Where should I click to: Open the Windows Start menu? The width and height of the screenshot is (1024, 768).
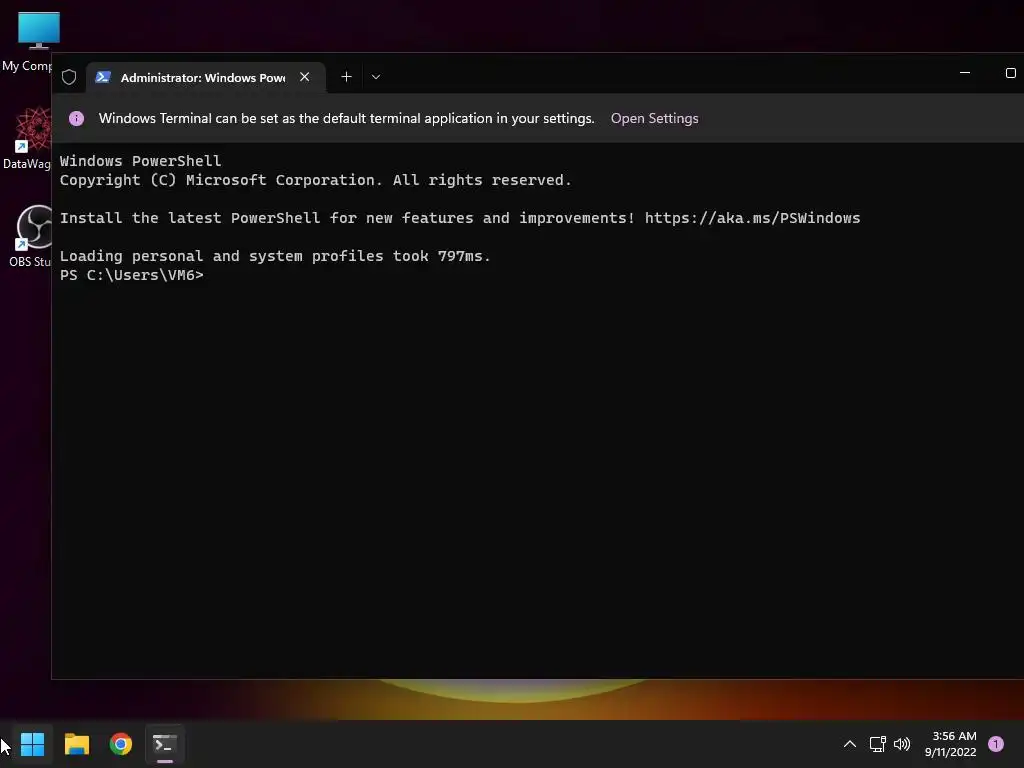(32, 744)
